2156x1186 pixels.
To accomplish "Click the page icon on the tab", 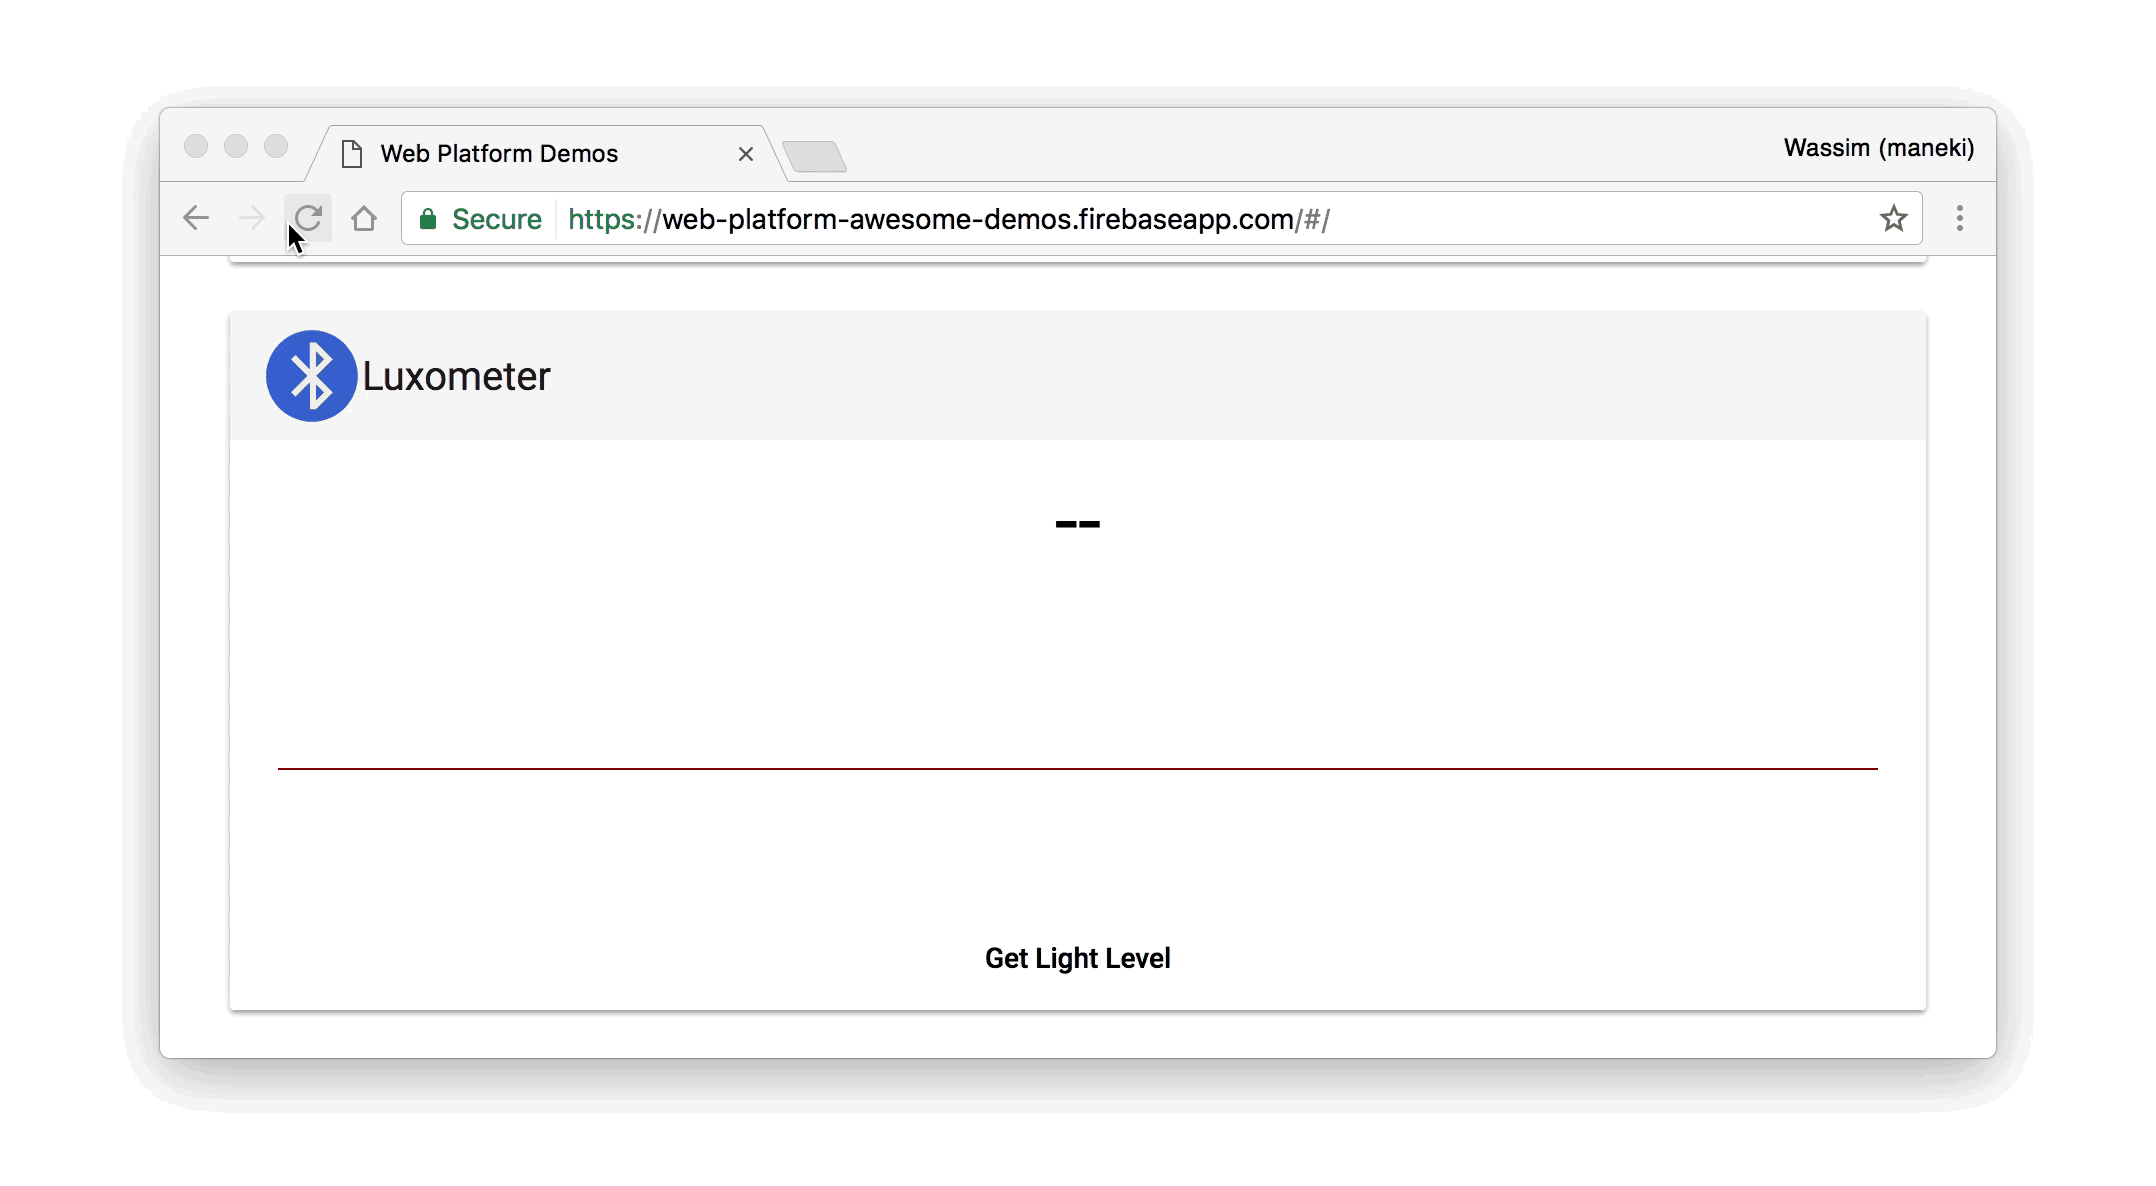I will click(x=352, y=154).
